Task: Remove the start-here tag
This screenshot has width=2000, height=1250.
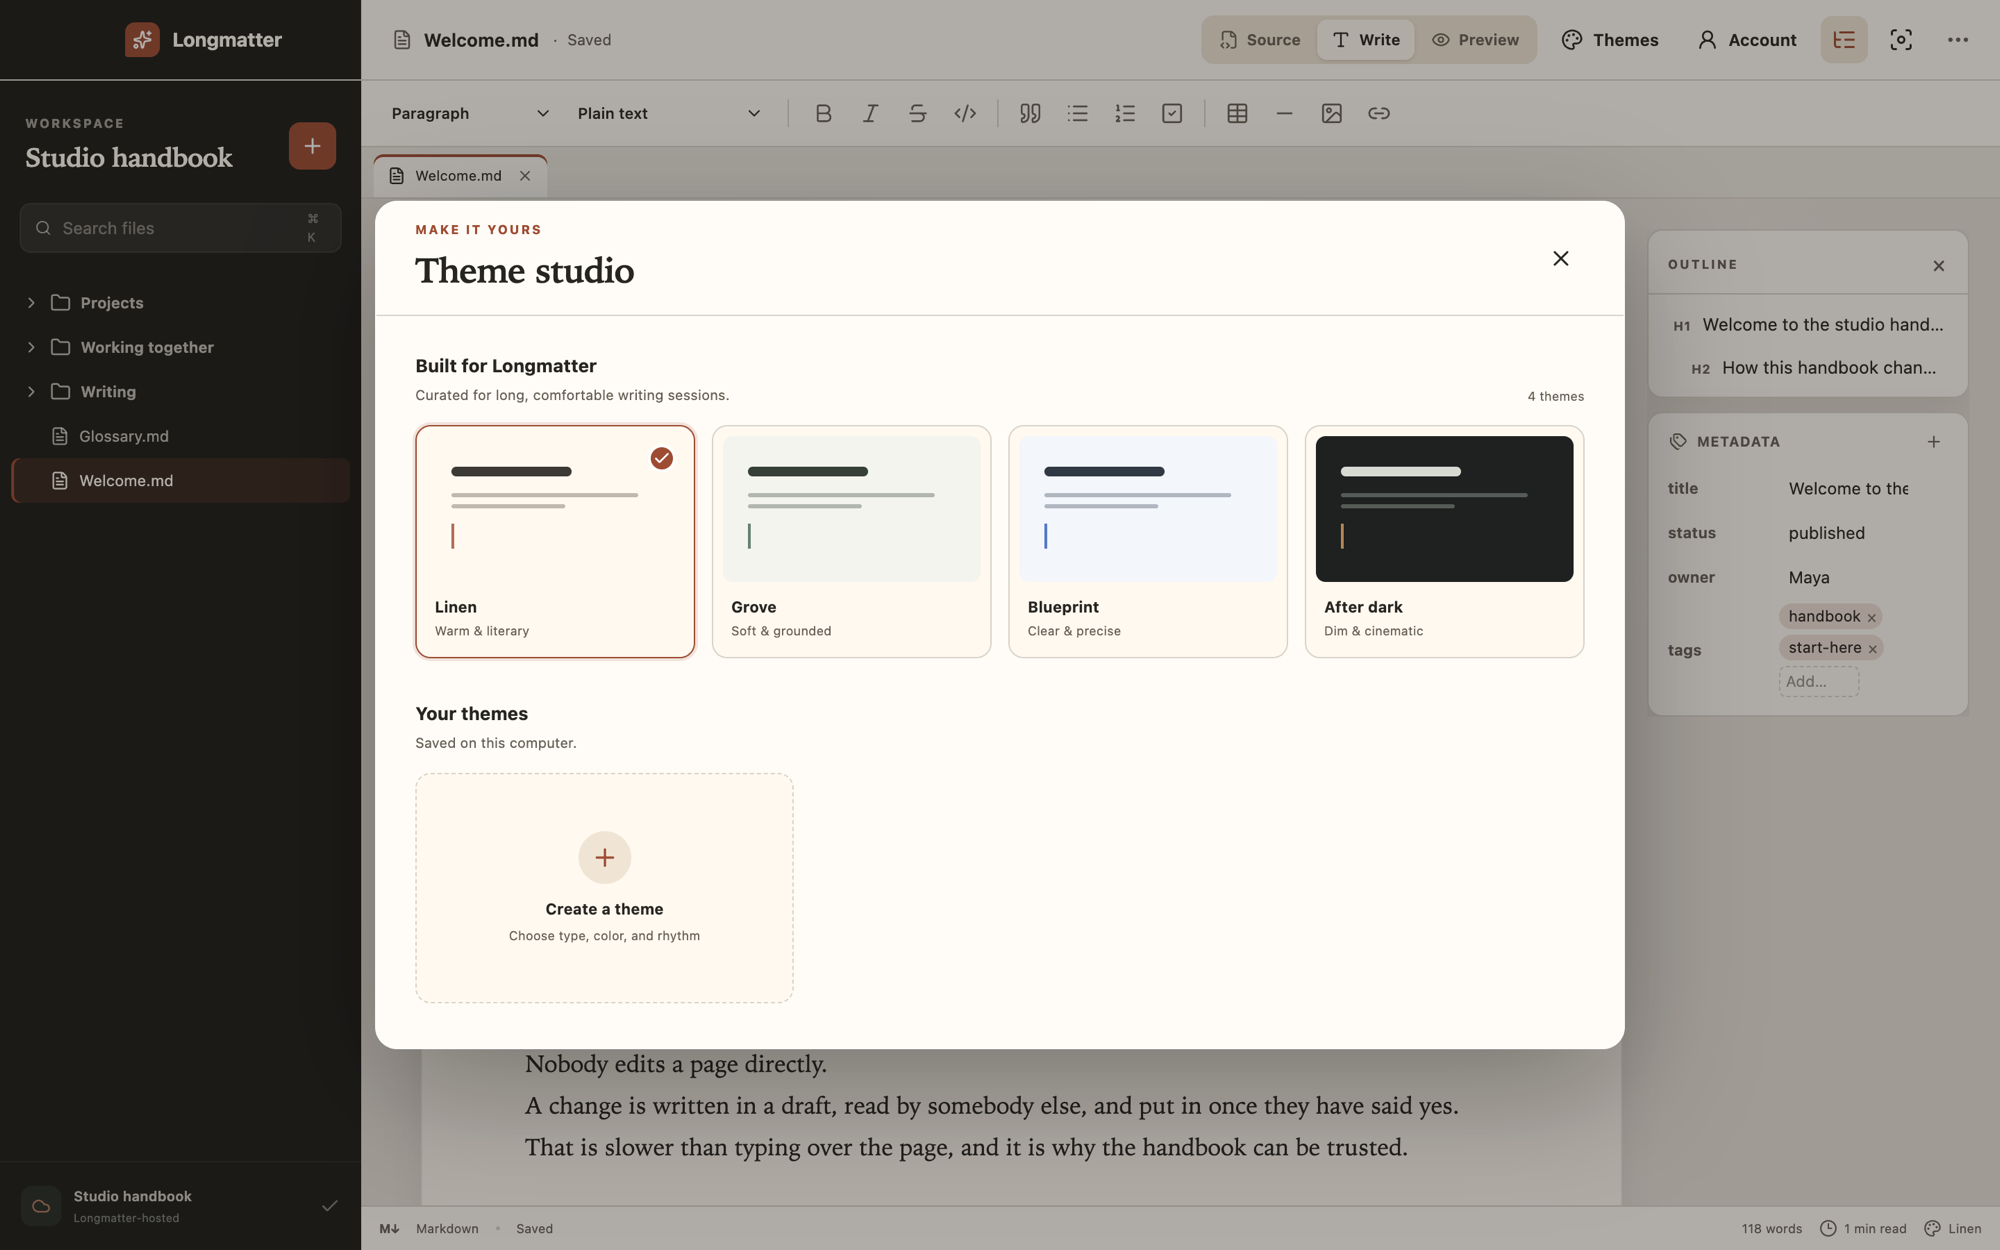Action: (1872, 649)
